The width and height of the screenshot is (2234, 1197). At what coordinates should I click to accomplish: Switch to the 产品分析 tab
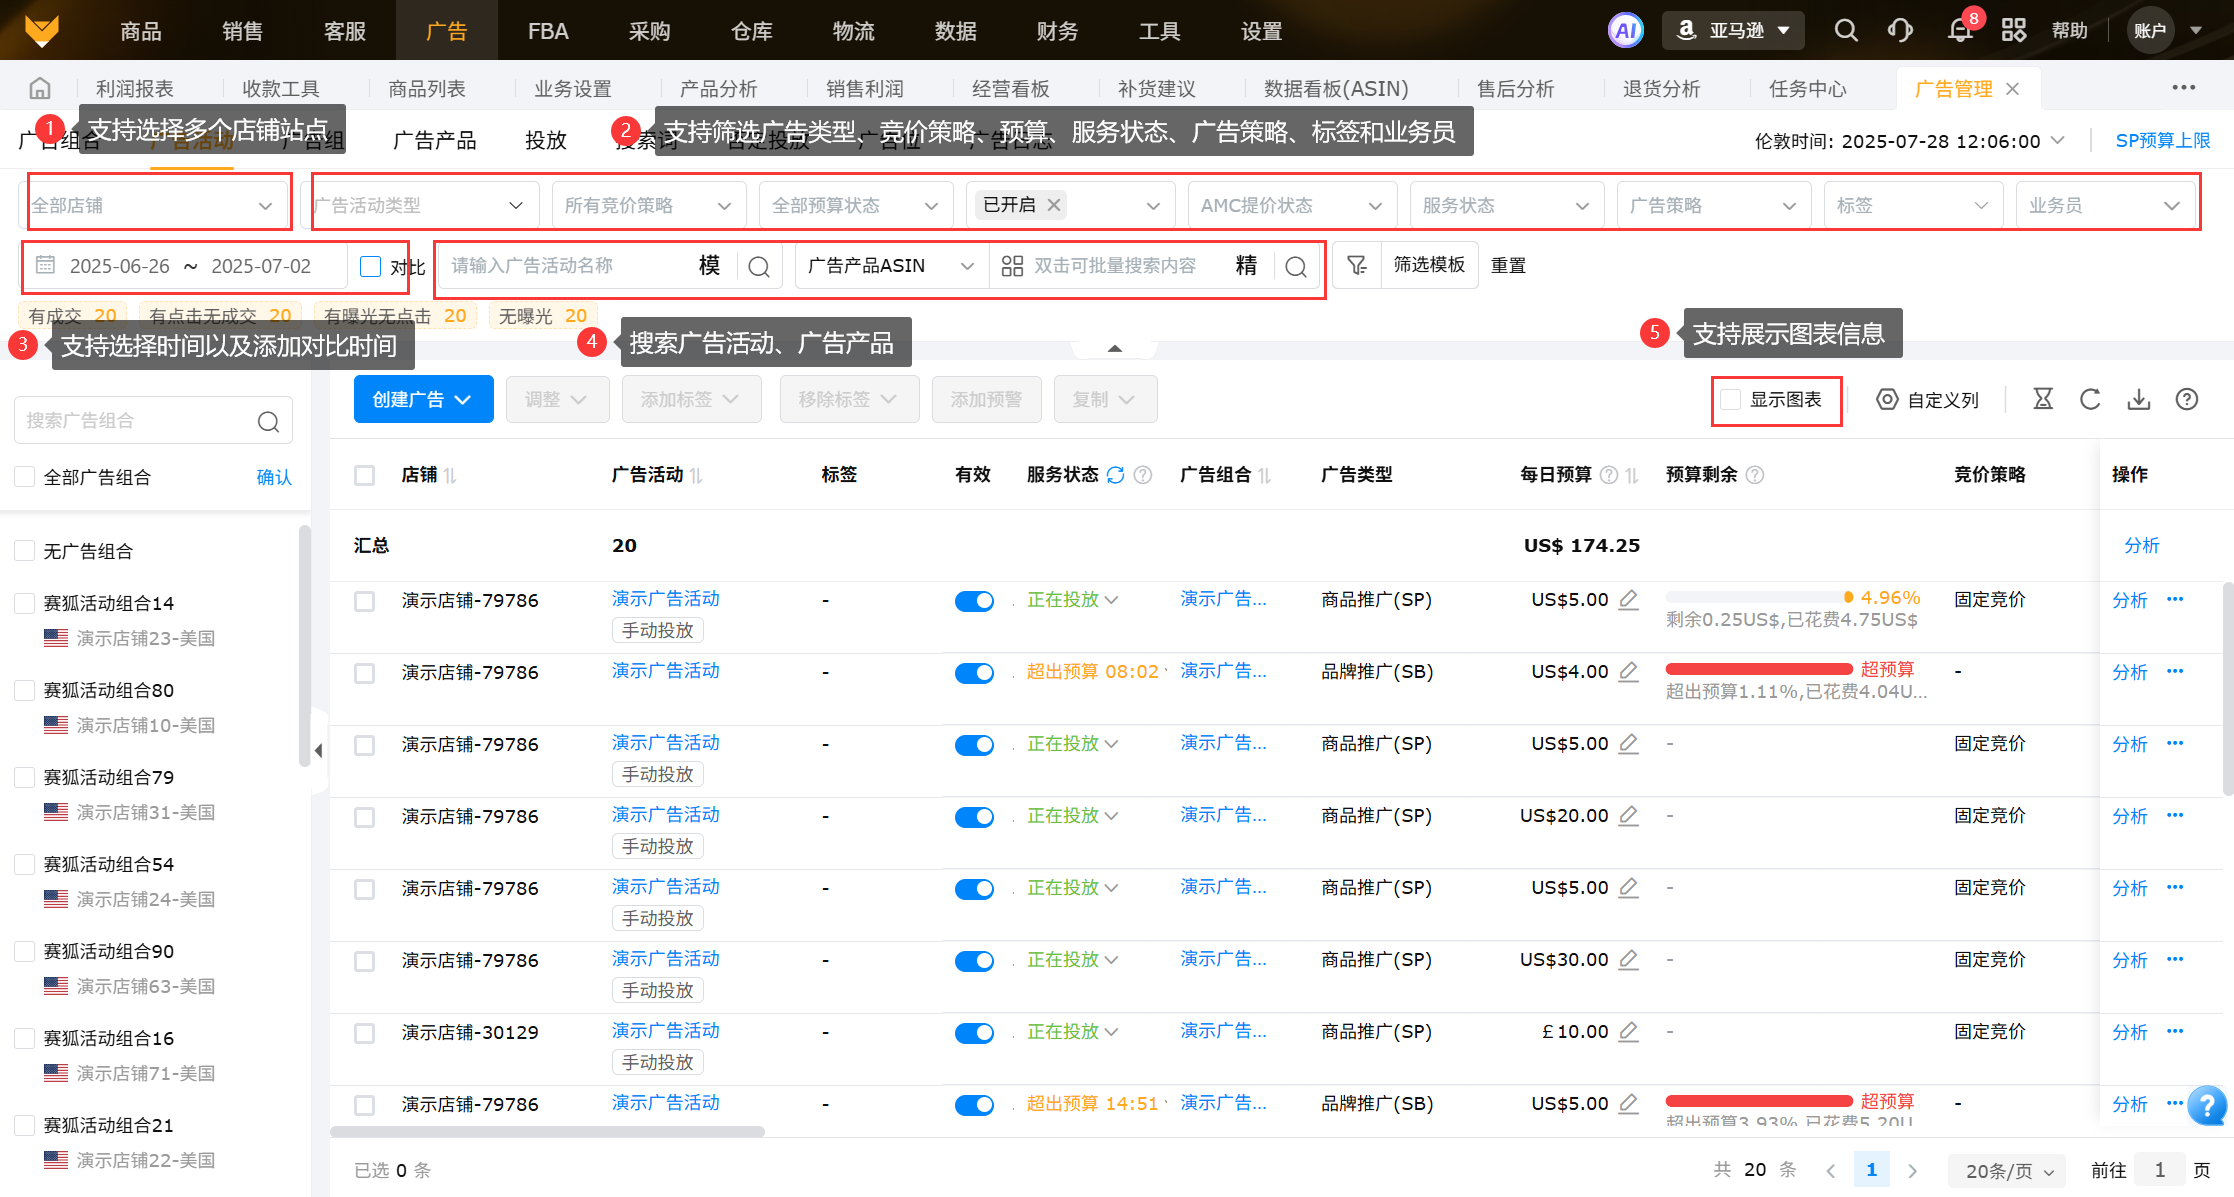tap(718, 89)
